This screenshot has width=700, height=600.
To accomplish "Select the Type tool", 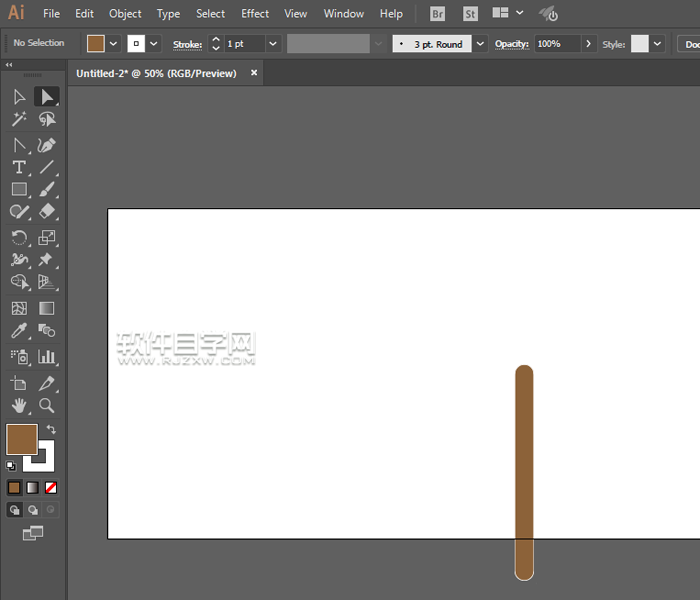I will pyautogui.click(x=19, y=167).
